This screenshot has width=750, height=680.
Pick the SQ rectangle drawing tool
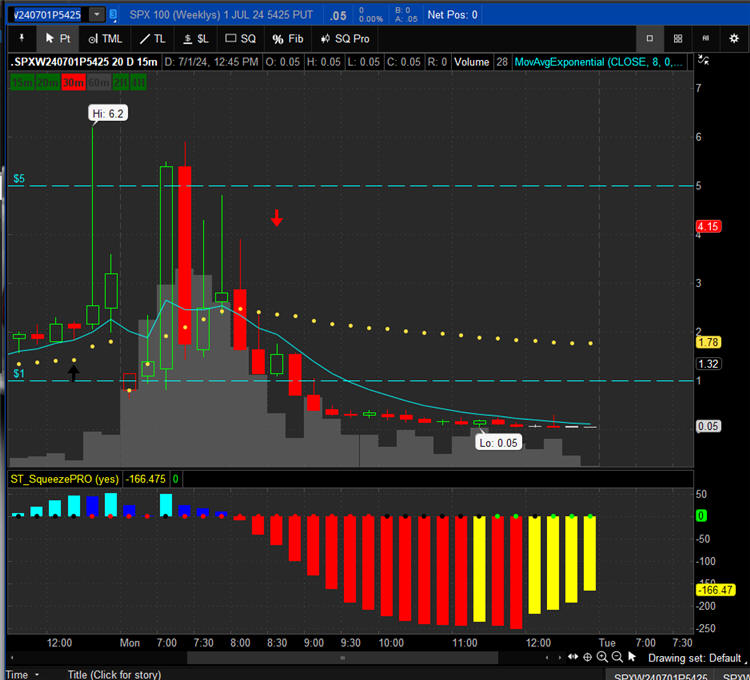tap(240, 38)
